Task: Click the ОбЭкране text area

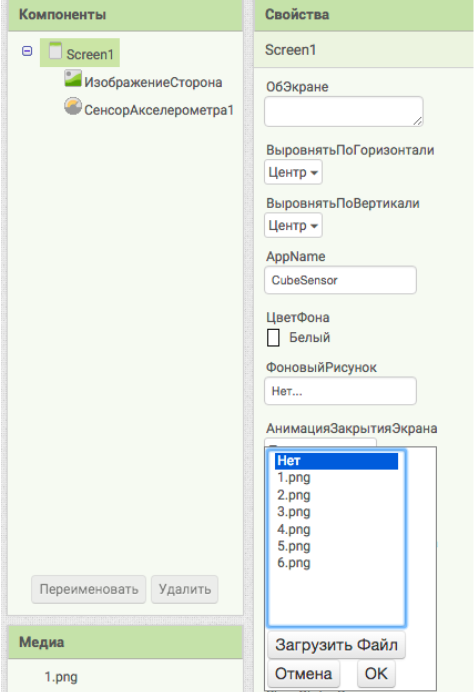Action: [x=343, y=112]
